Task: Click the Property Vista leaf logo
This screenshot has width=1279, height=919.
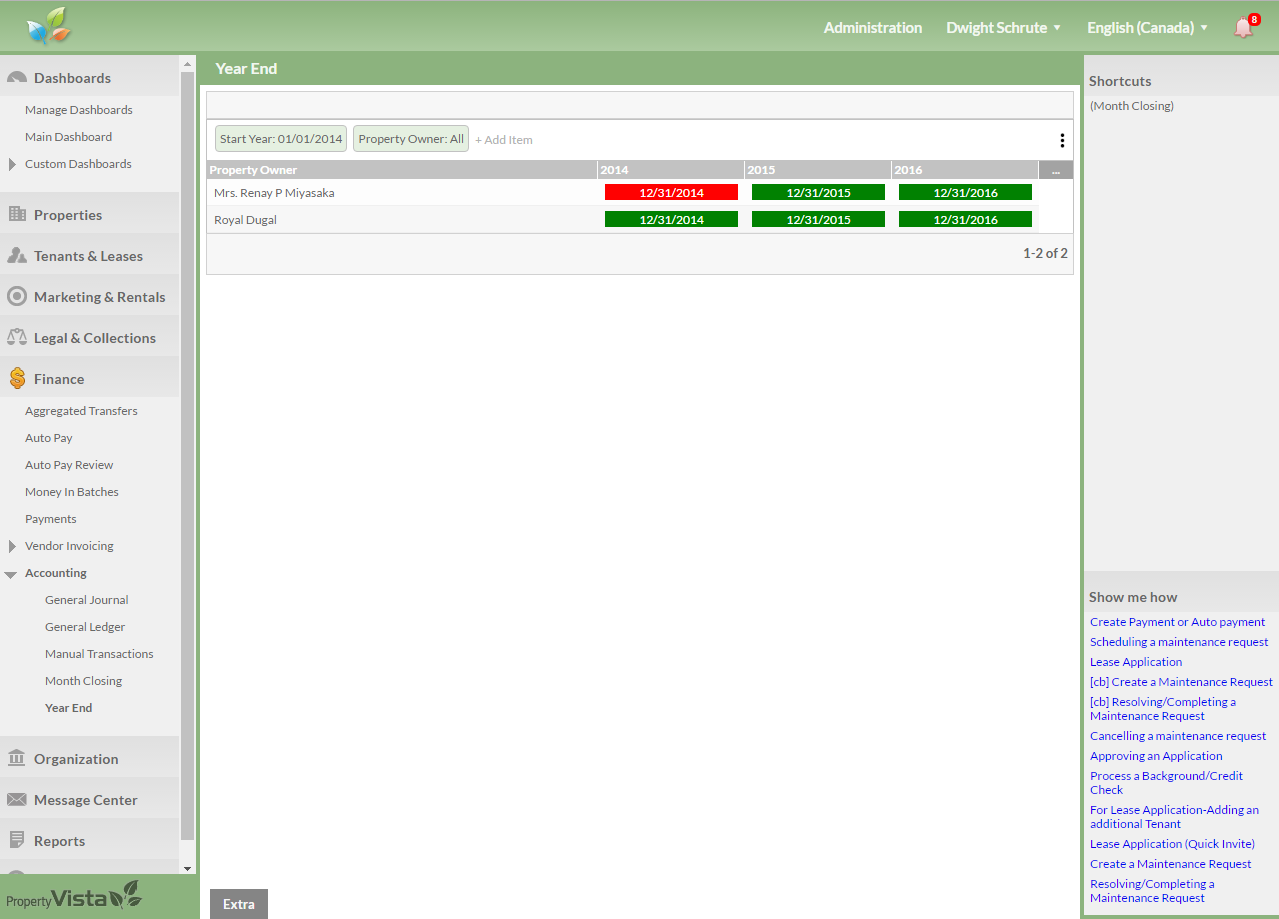Action: coord(49,27)
